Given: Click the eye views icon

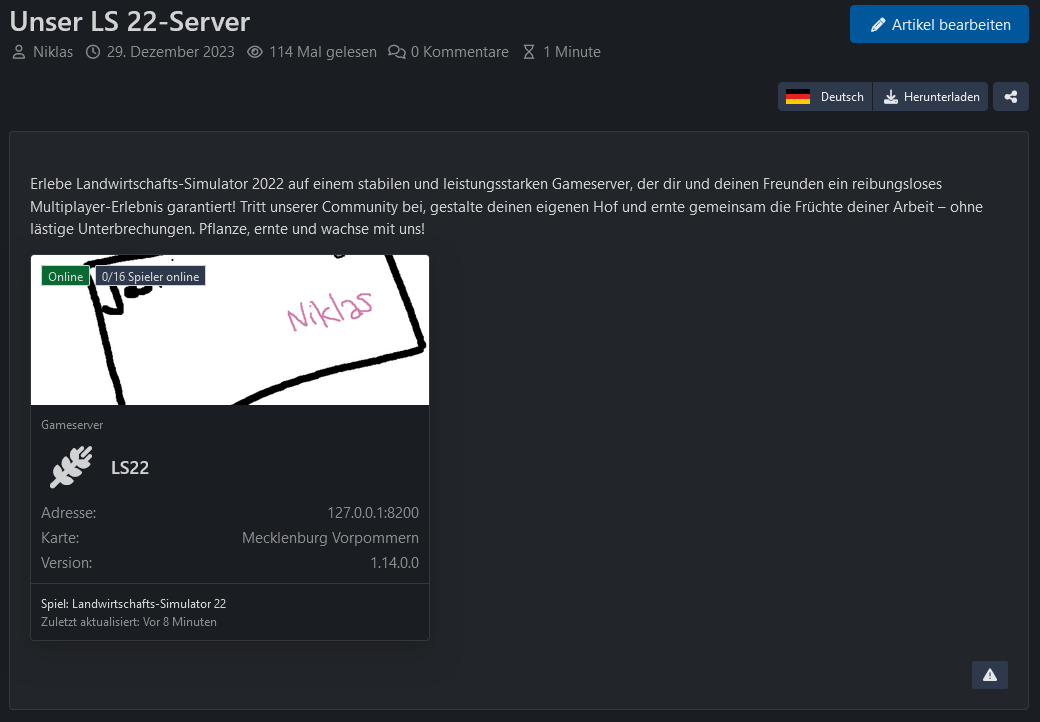Looking at the screenshot, I should pyautogui.click(x=255, y=52).
